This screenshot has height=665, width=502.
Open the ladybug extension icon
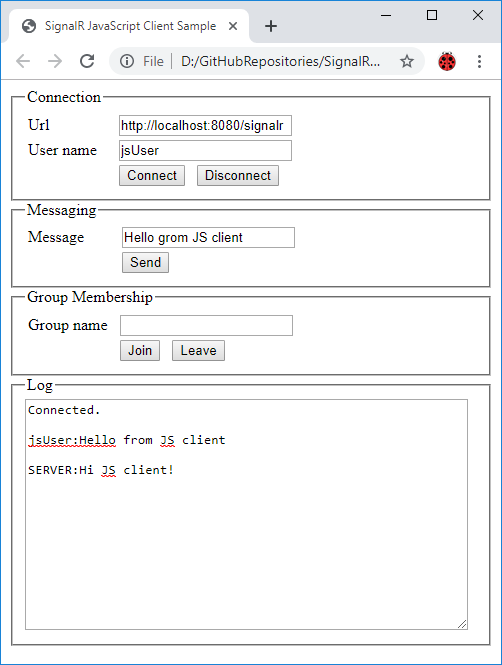[x=447, y=61]
